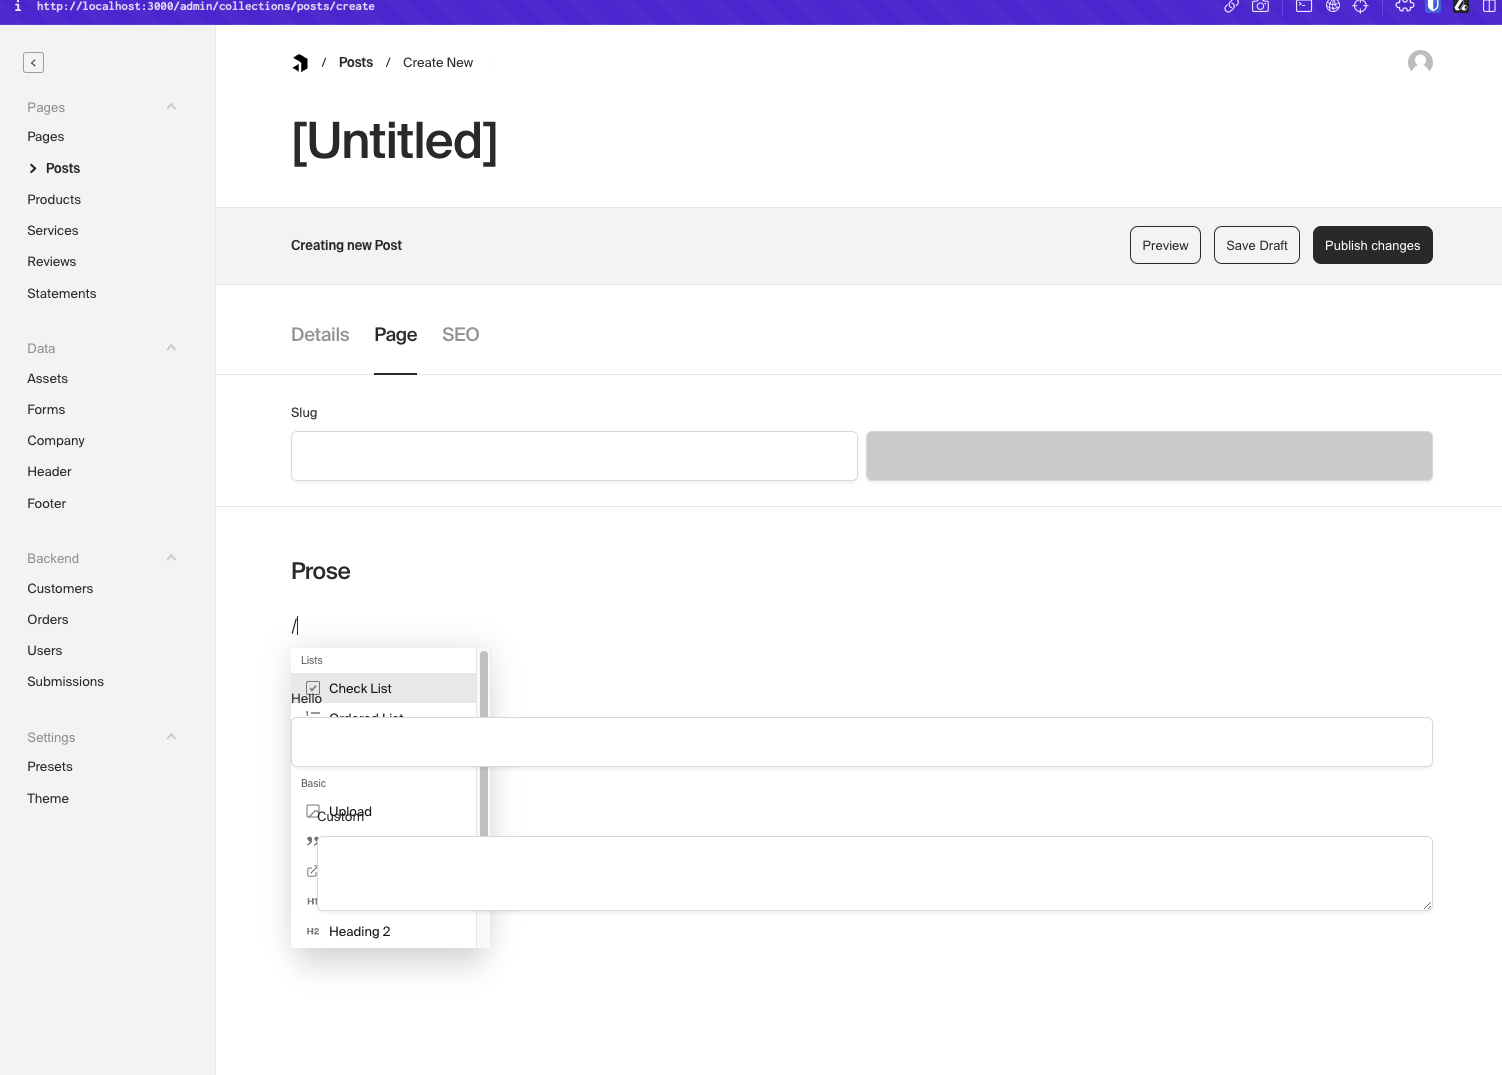
Task: Click the shield ad-blocker icon in the toolbar
Action: (1434, 7)
